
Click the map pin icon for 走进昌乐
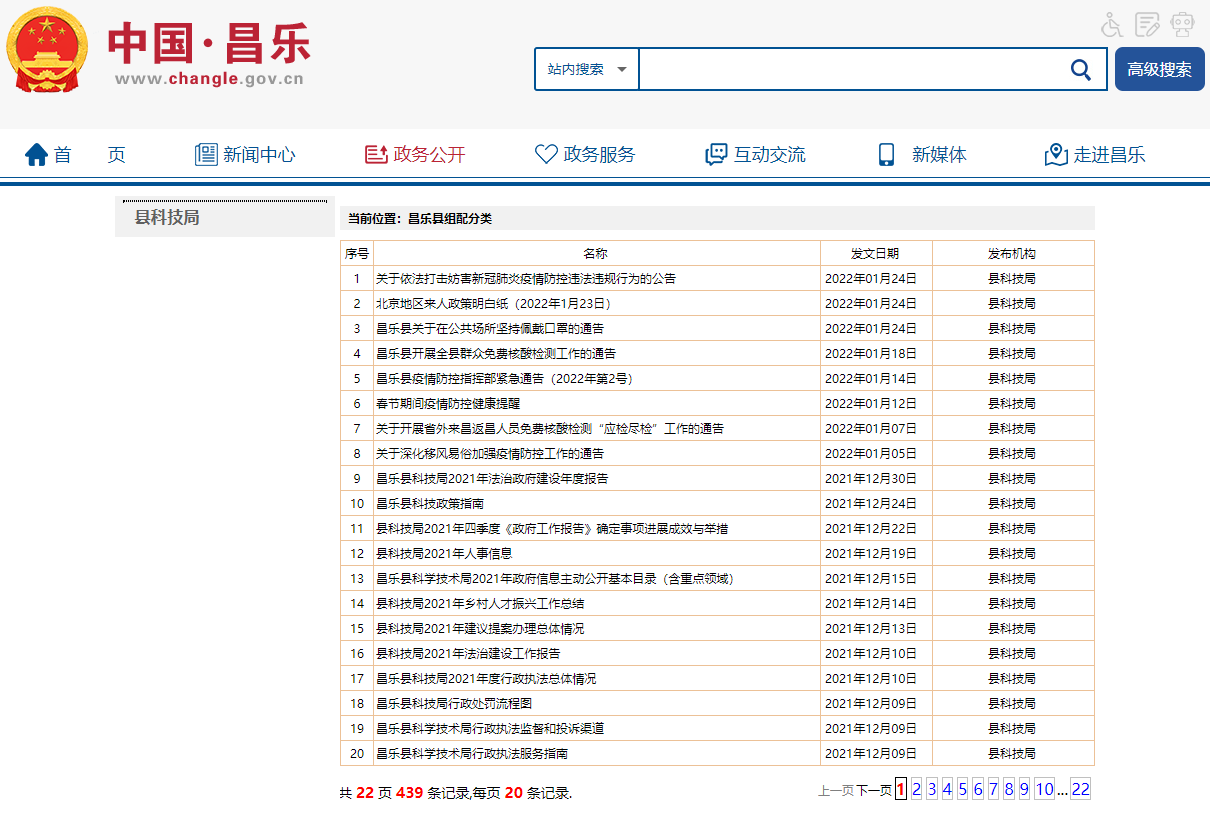[x=1055, y=155]
